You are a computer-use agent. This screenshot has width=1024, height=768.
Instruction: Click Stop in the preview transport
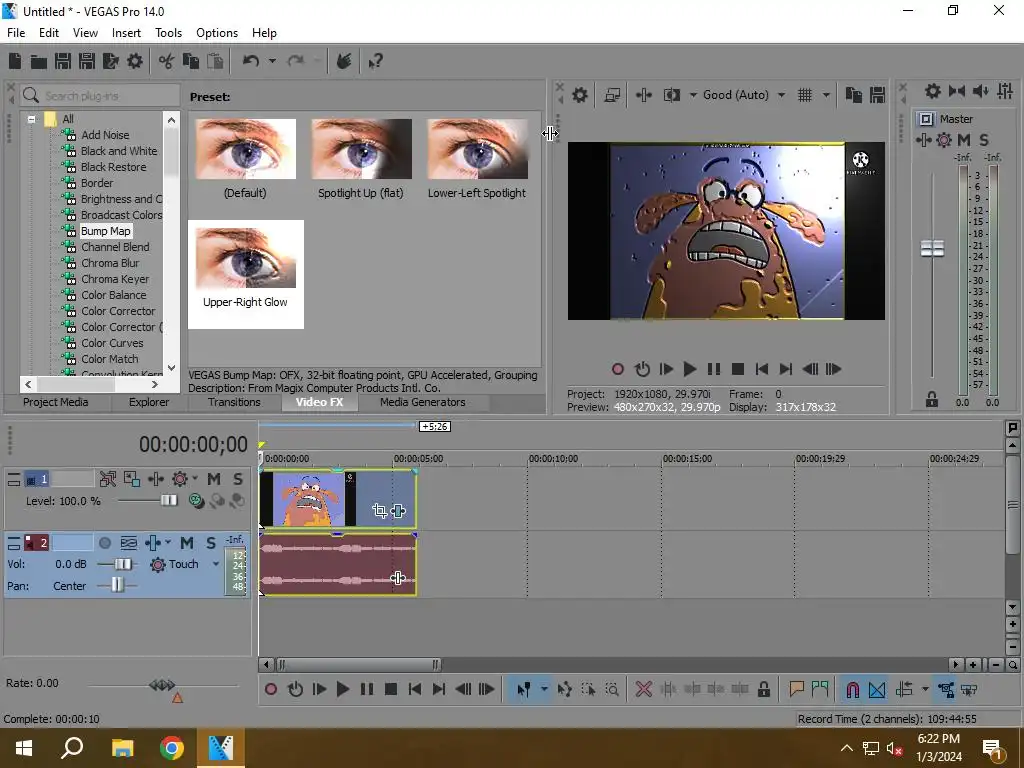coord(738,370)
